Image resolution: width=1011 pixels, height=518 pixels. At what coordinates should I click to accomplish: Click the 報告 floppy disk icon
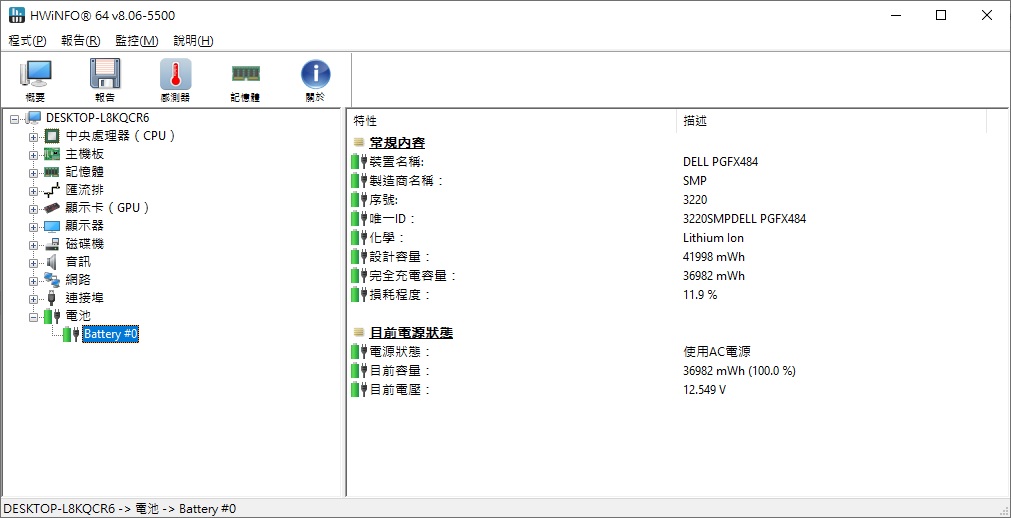pyautogui.click(x=105, y=75)
